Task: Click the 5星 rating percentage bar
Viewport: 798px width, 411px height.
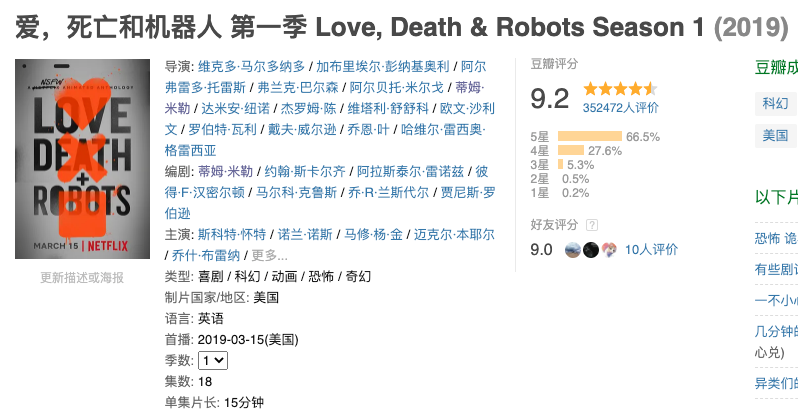Action: click(590, 137)
